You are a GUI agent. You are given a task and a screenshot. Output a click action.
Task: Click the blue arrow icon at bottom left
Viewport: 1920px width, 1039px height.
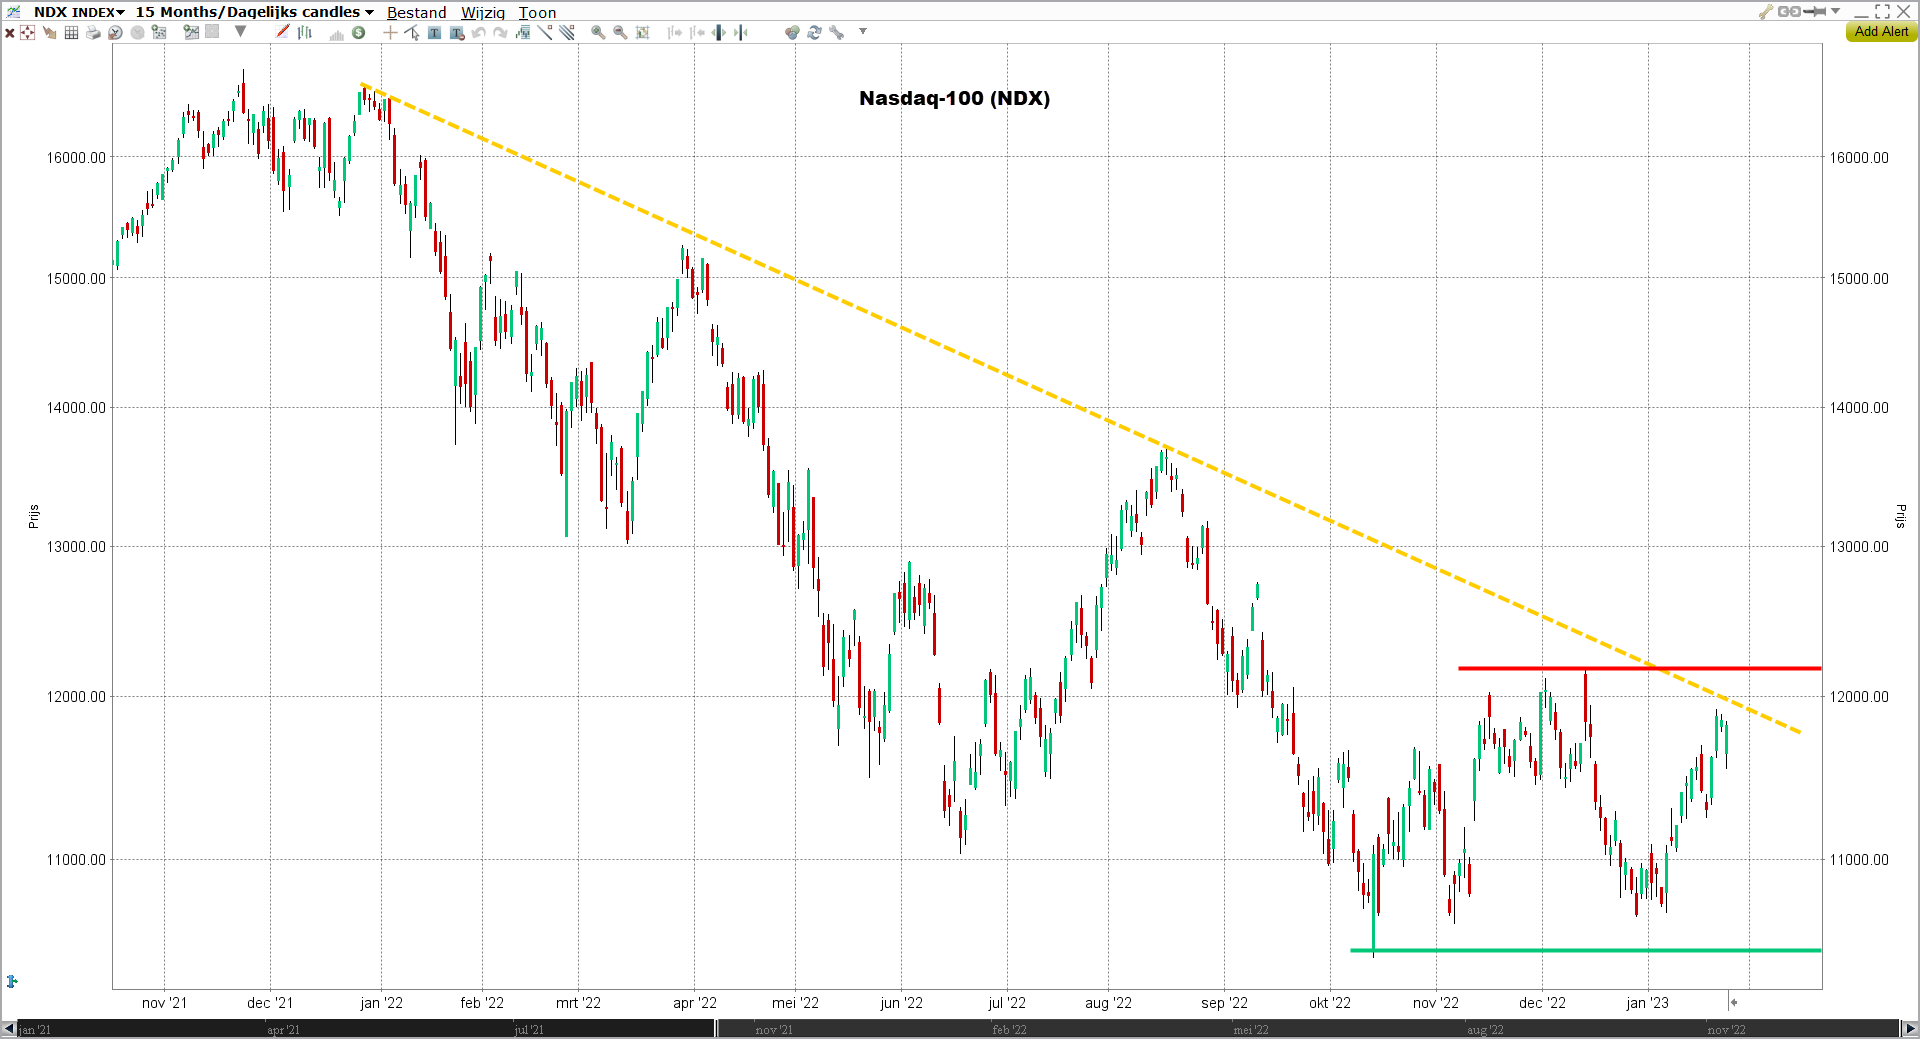tap(12, 981)
